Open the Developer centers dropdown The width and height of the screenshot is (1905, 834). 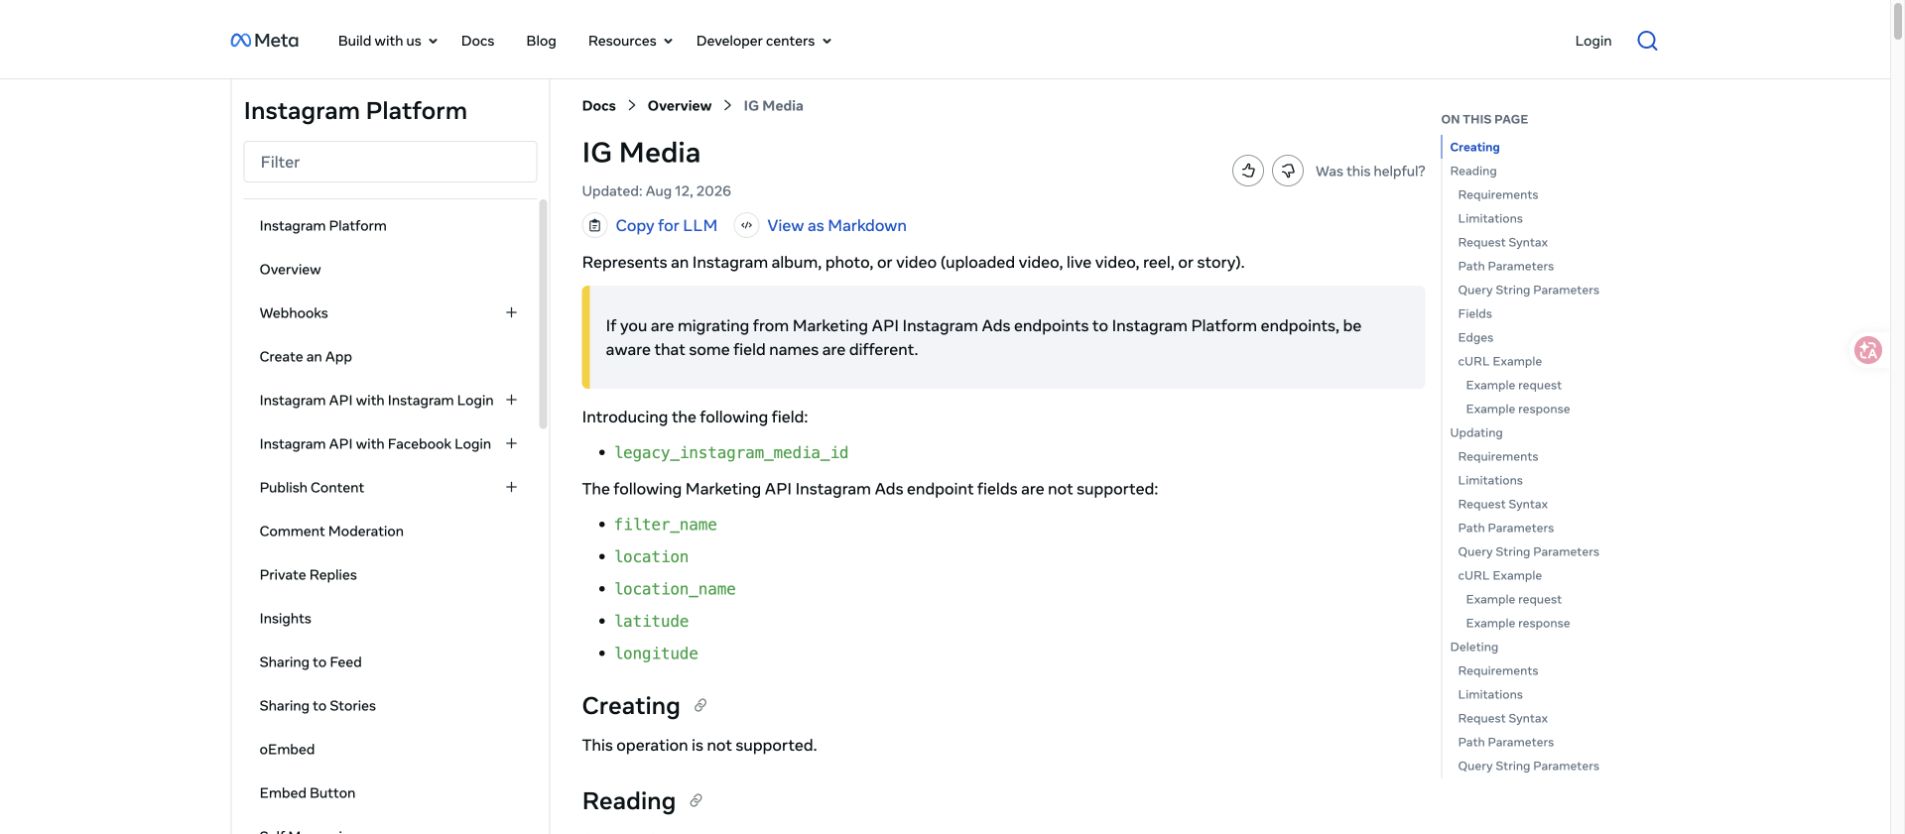tap(764, 41)
